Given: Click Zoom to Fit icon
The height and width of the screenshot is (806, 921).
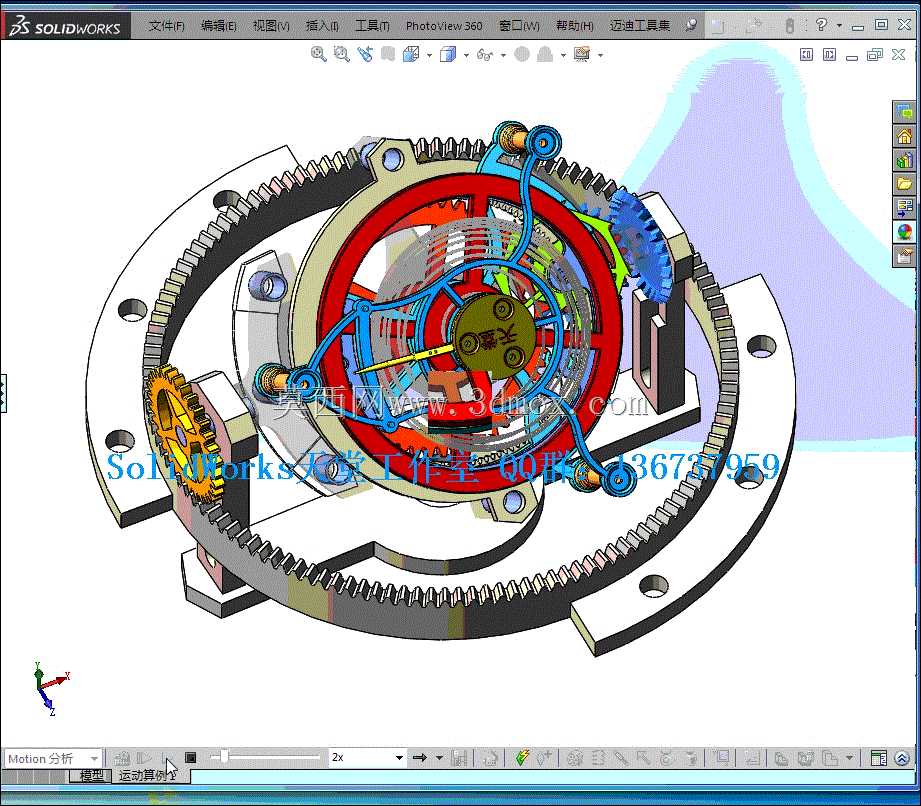Looking at the screenshot, I should (x=318, y=55).
